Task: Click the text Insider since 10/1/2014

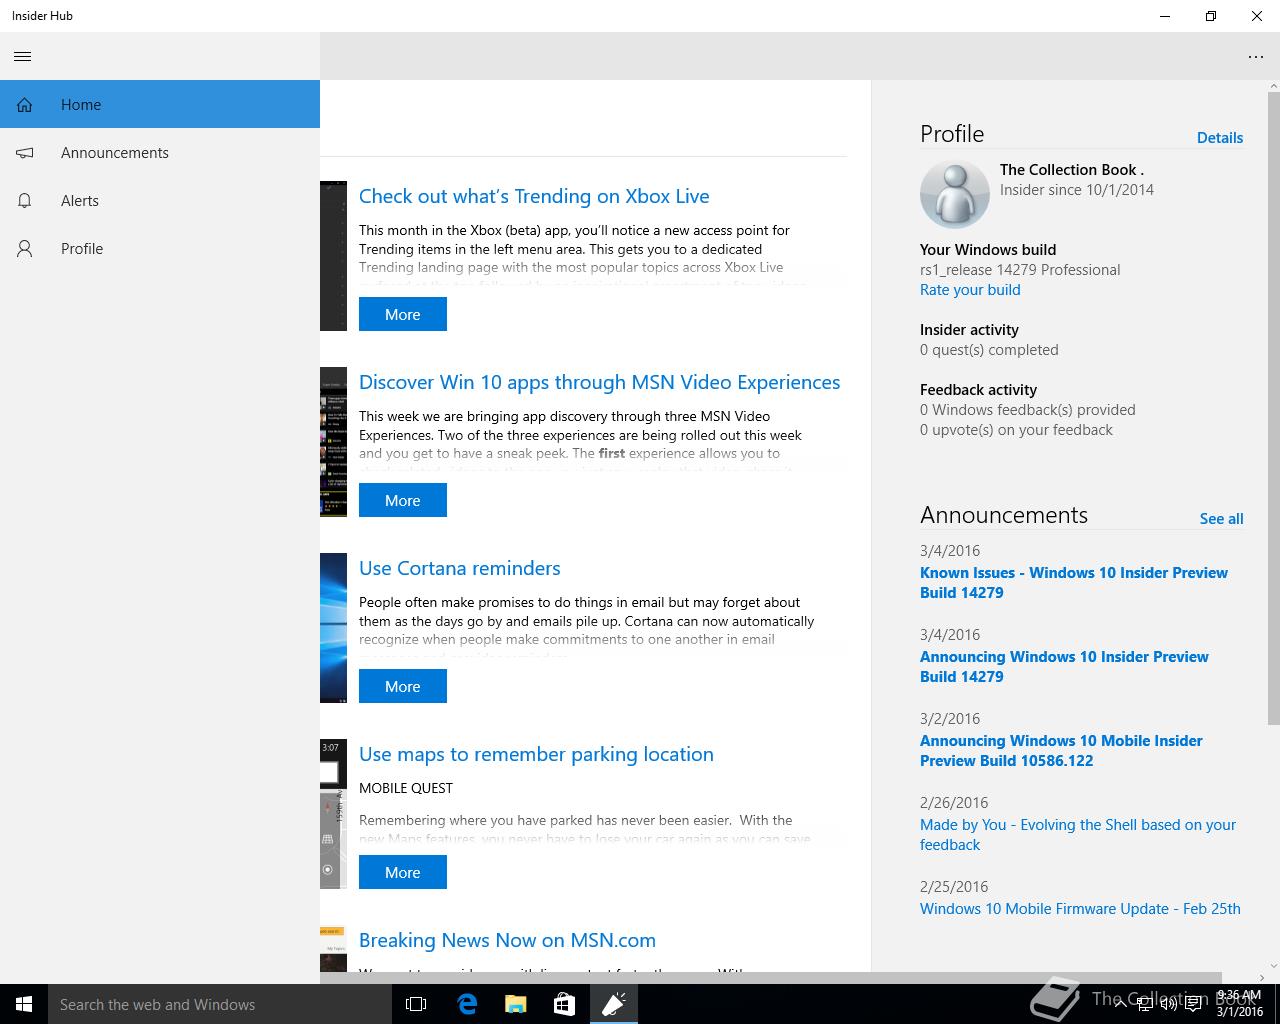Action: tap(1077, 190)
